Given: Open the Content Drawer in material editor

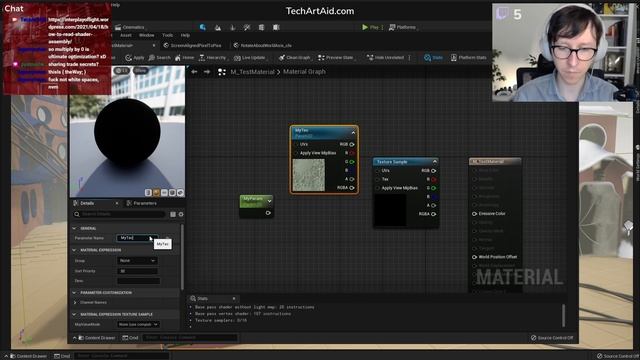Looking at the screenshot, I should pyautogui.click(x=97, y=338).
